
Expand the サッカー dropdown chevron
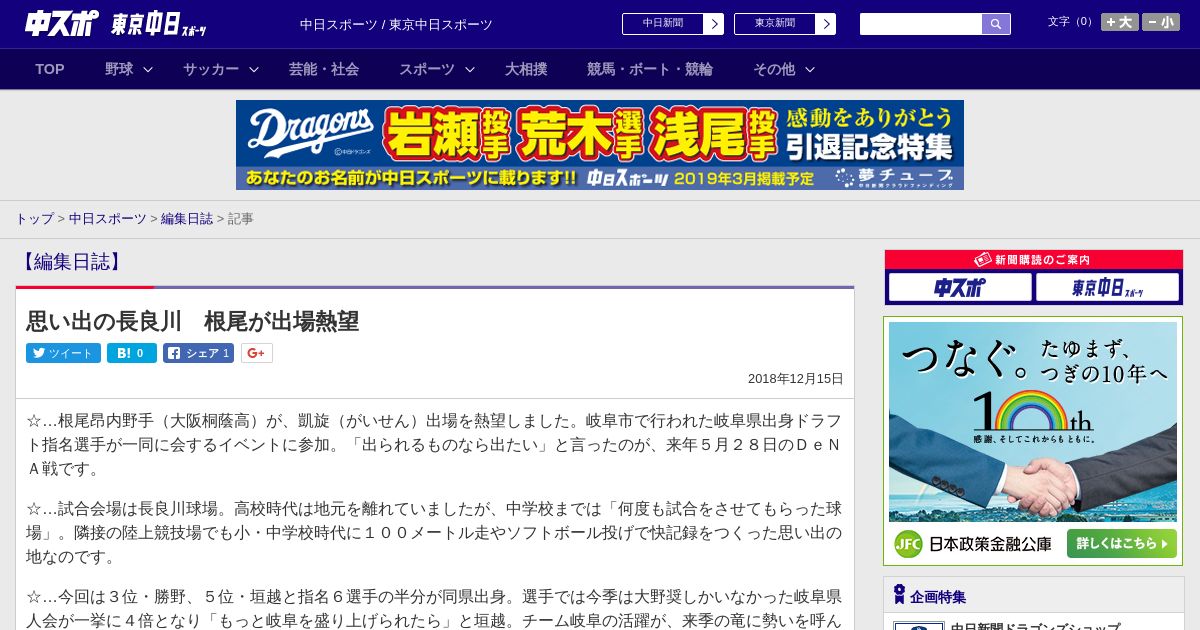click(254, 69)
